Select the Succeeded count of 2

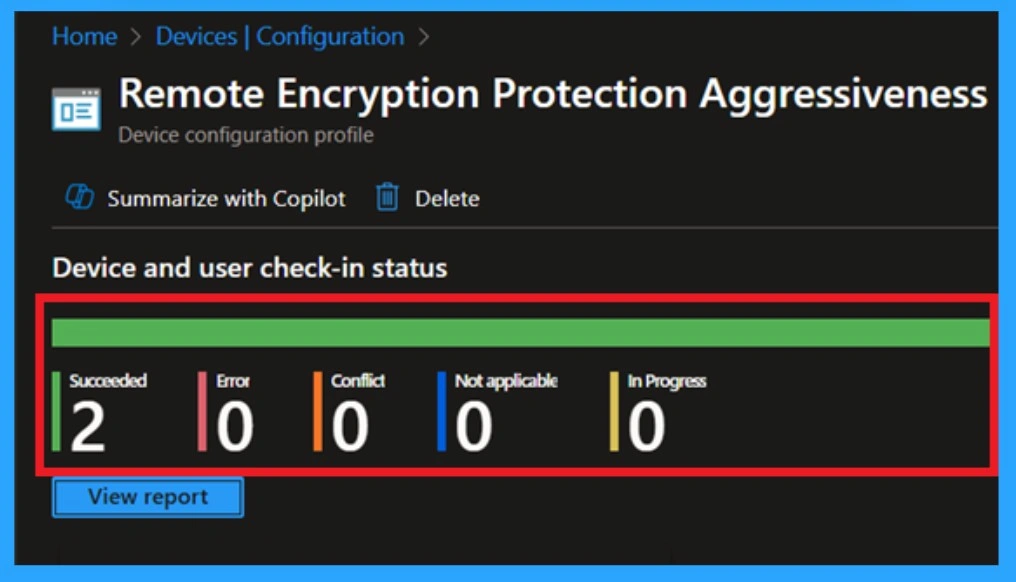(87, 425)
